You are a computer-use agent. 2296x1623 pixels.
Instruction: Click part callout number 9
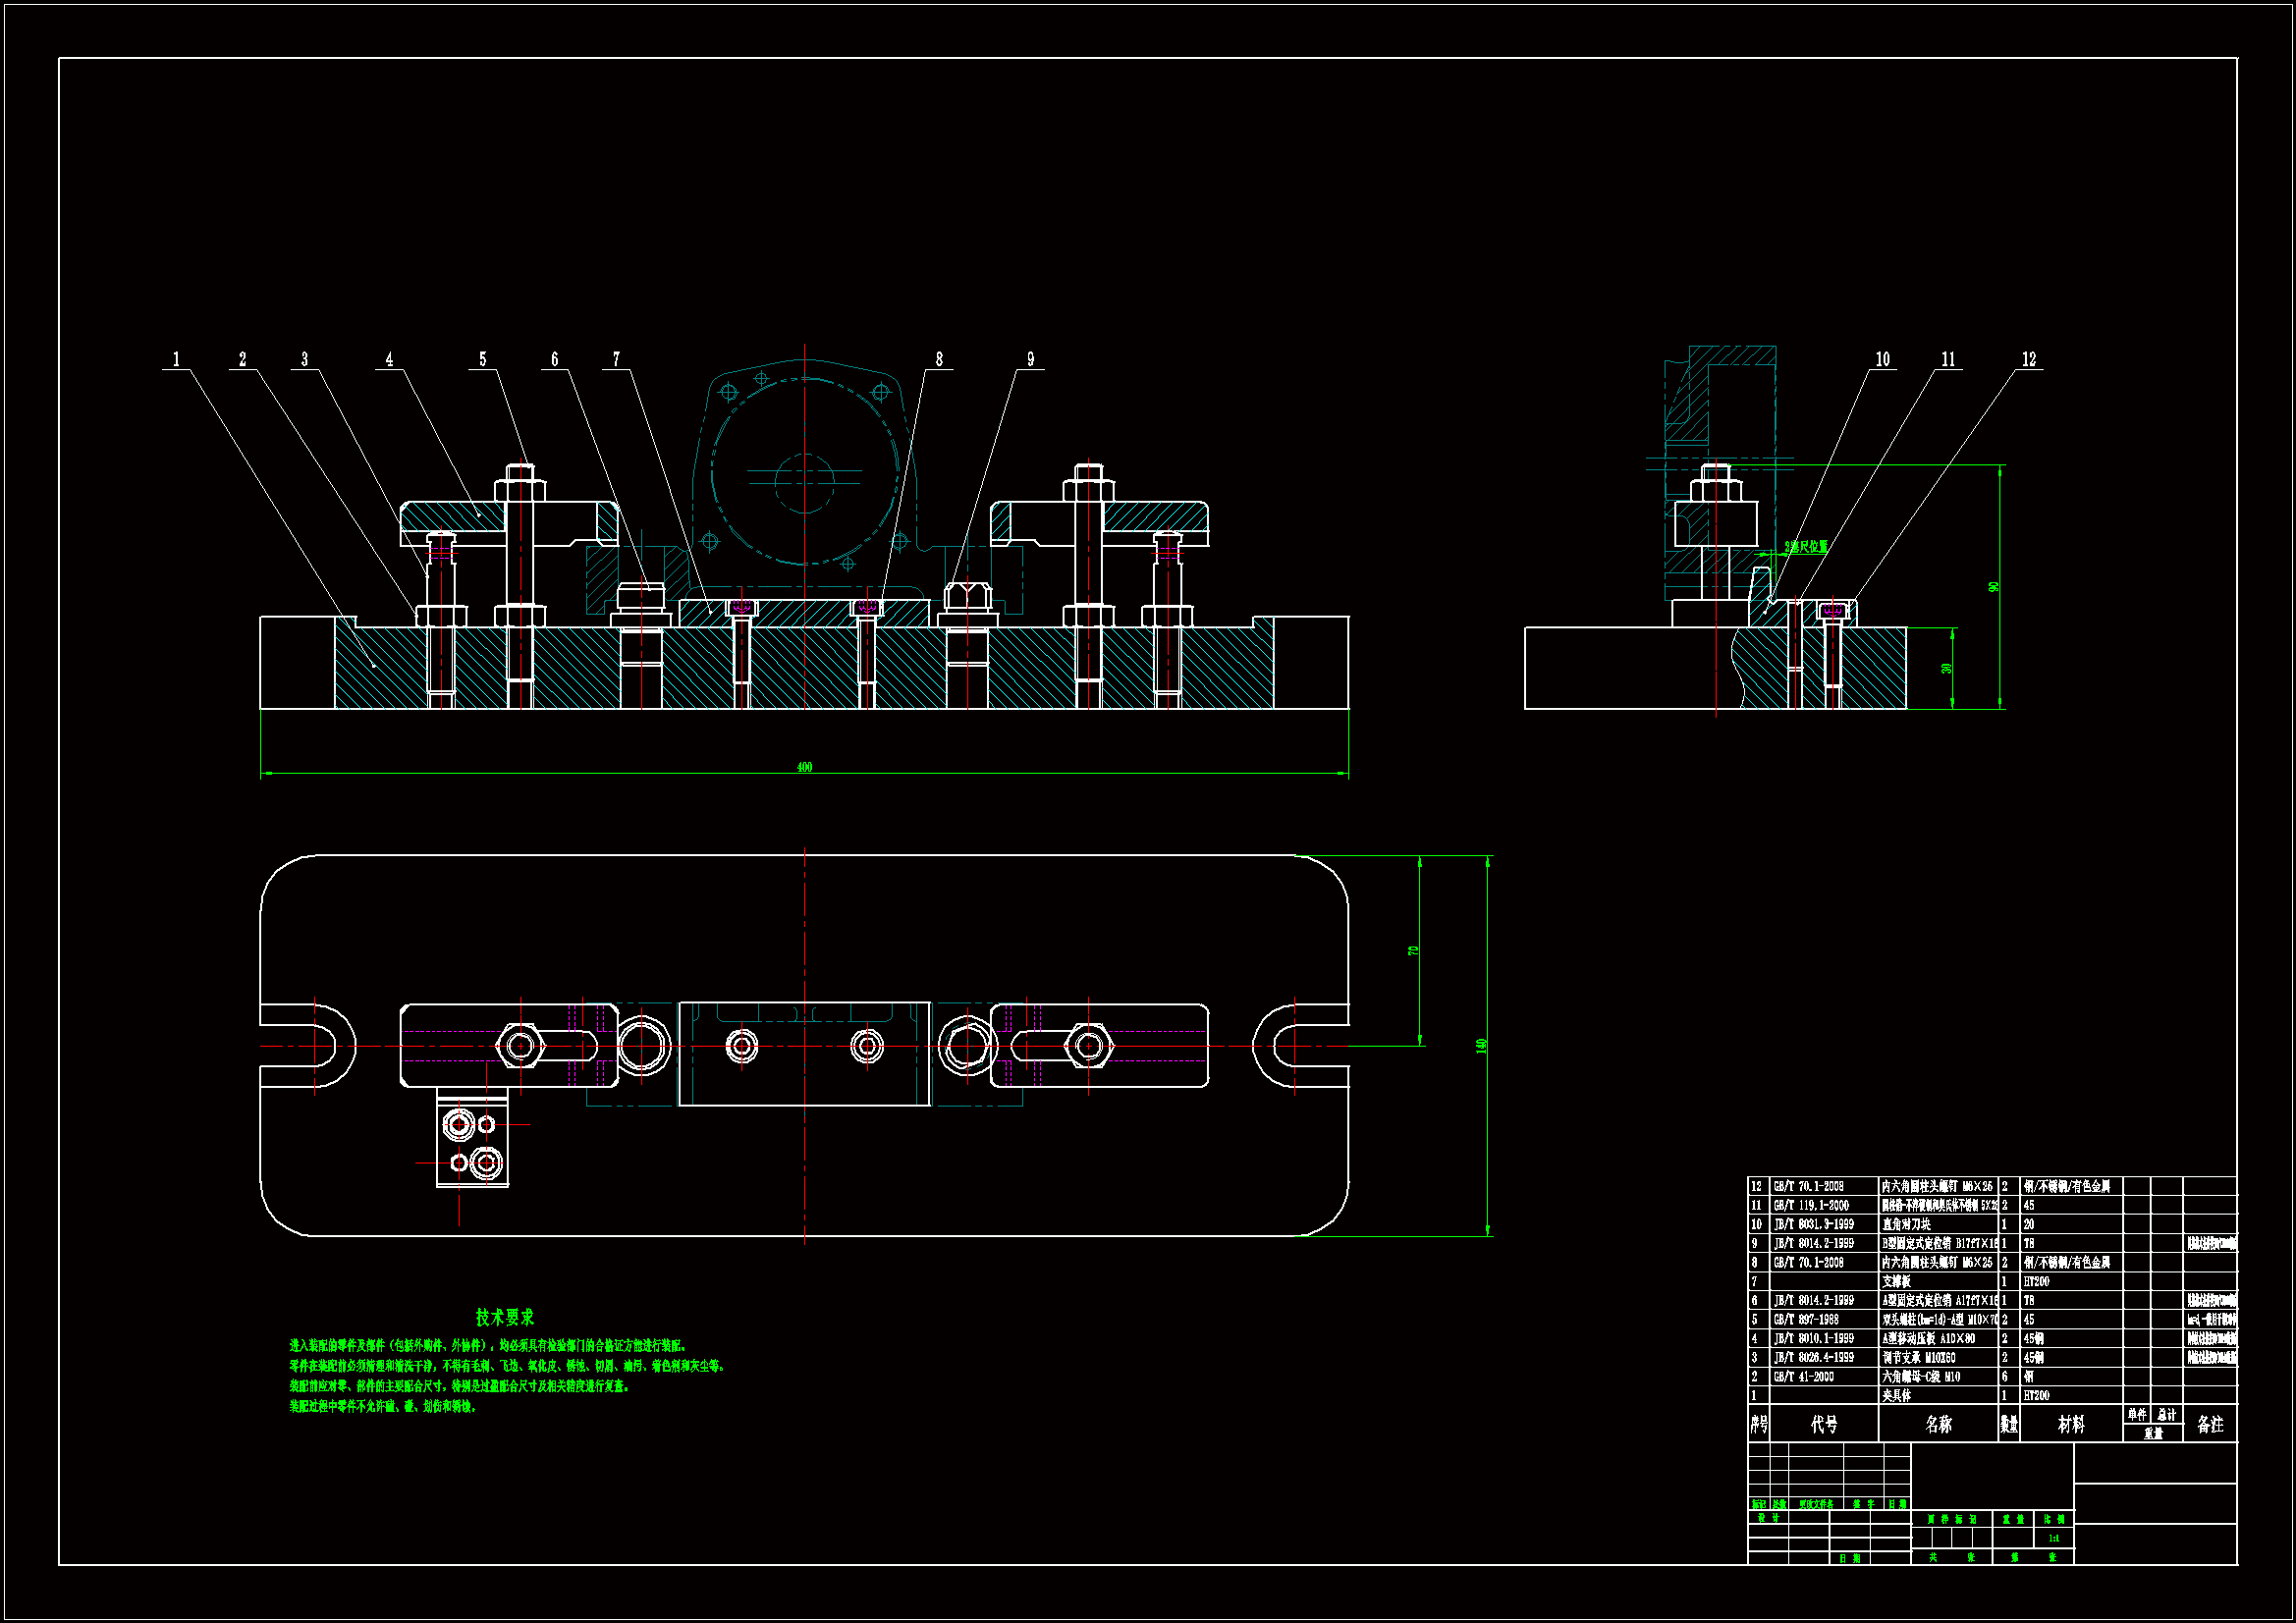click(x=1030, y=359)
